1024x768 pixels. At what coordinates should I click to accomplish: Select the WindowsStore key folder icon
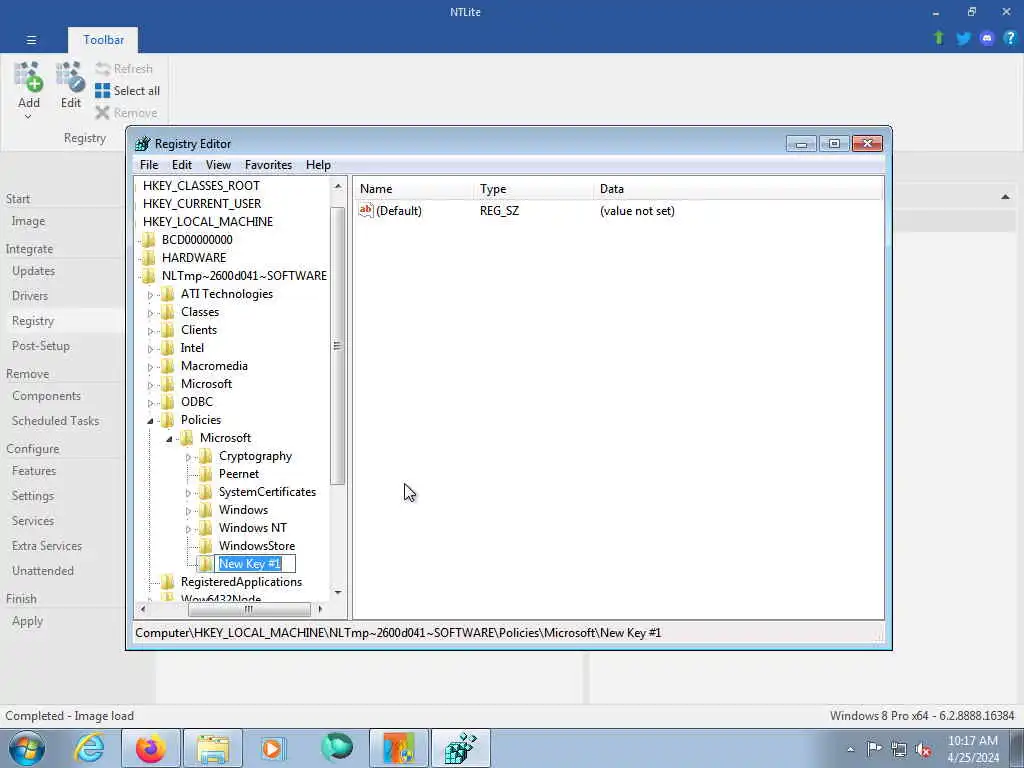point(206,546)
